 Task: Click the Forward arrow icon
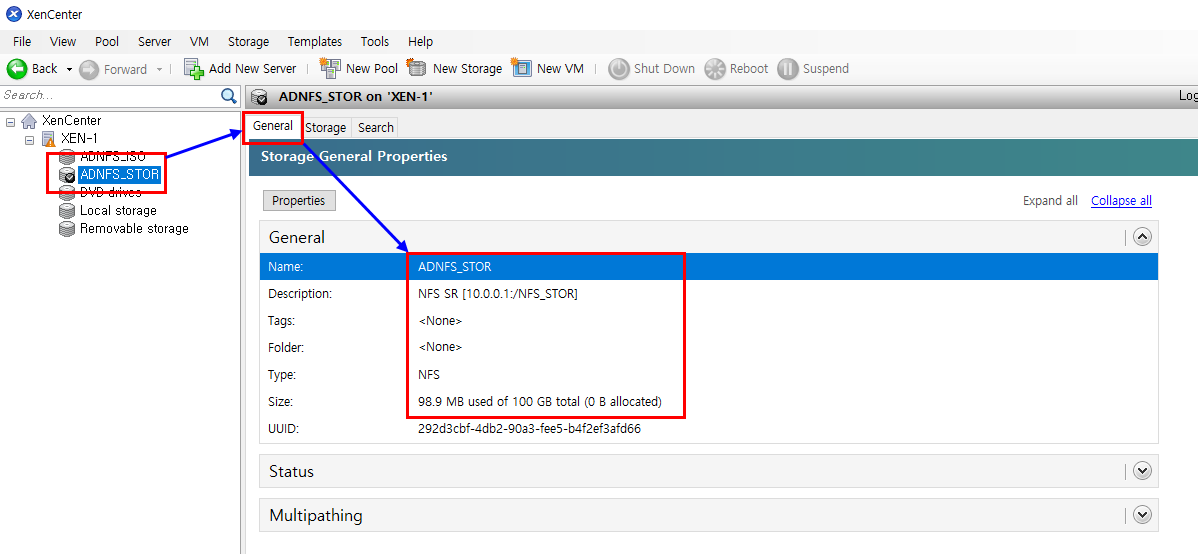tap(89, 69)
